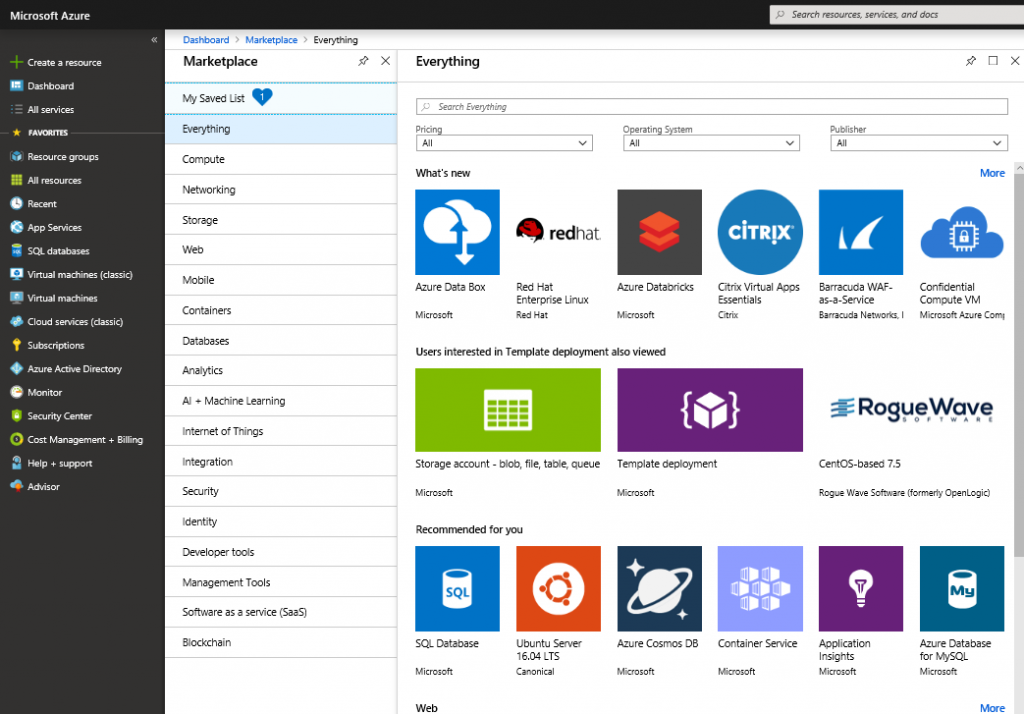Screen dimensions: 1024x714
Task: Open RogueWave CentOS-based 7.5 tile
Action: click(912, 410)
